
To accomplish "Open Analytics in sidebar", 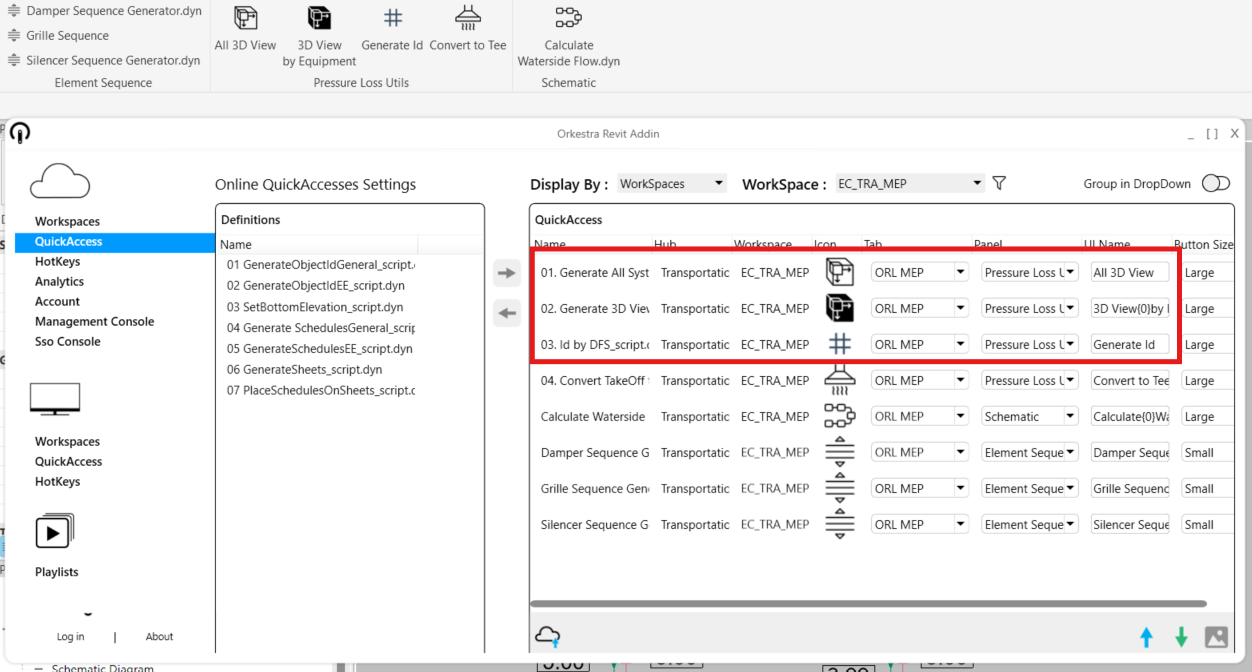I will coord(59,281).
